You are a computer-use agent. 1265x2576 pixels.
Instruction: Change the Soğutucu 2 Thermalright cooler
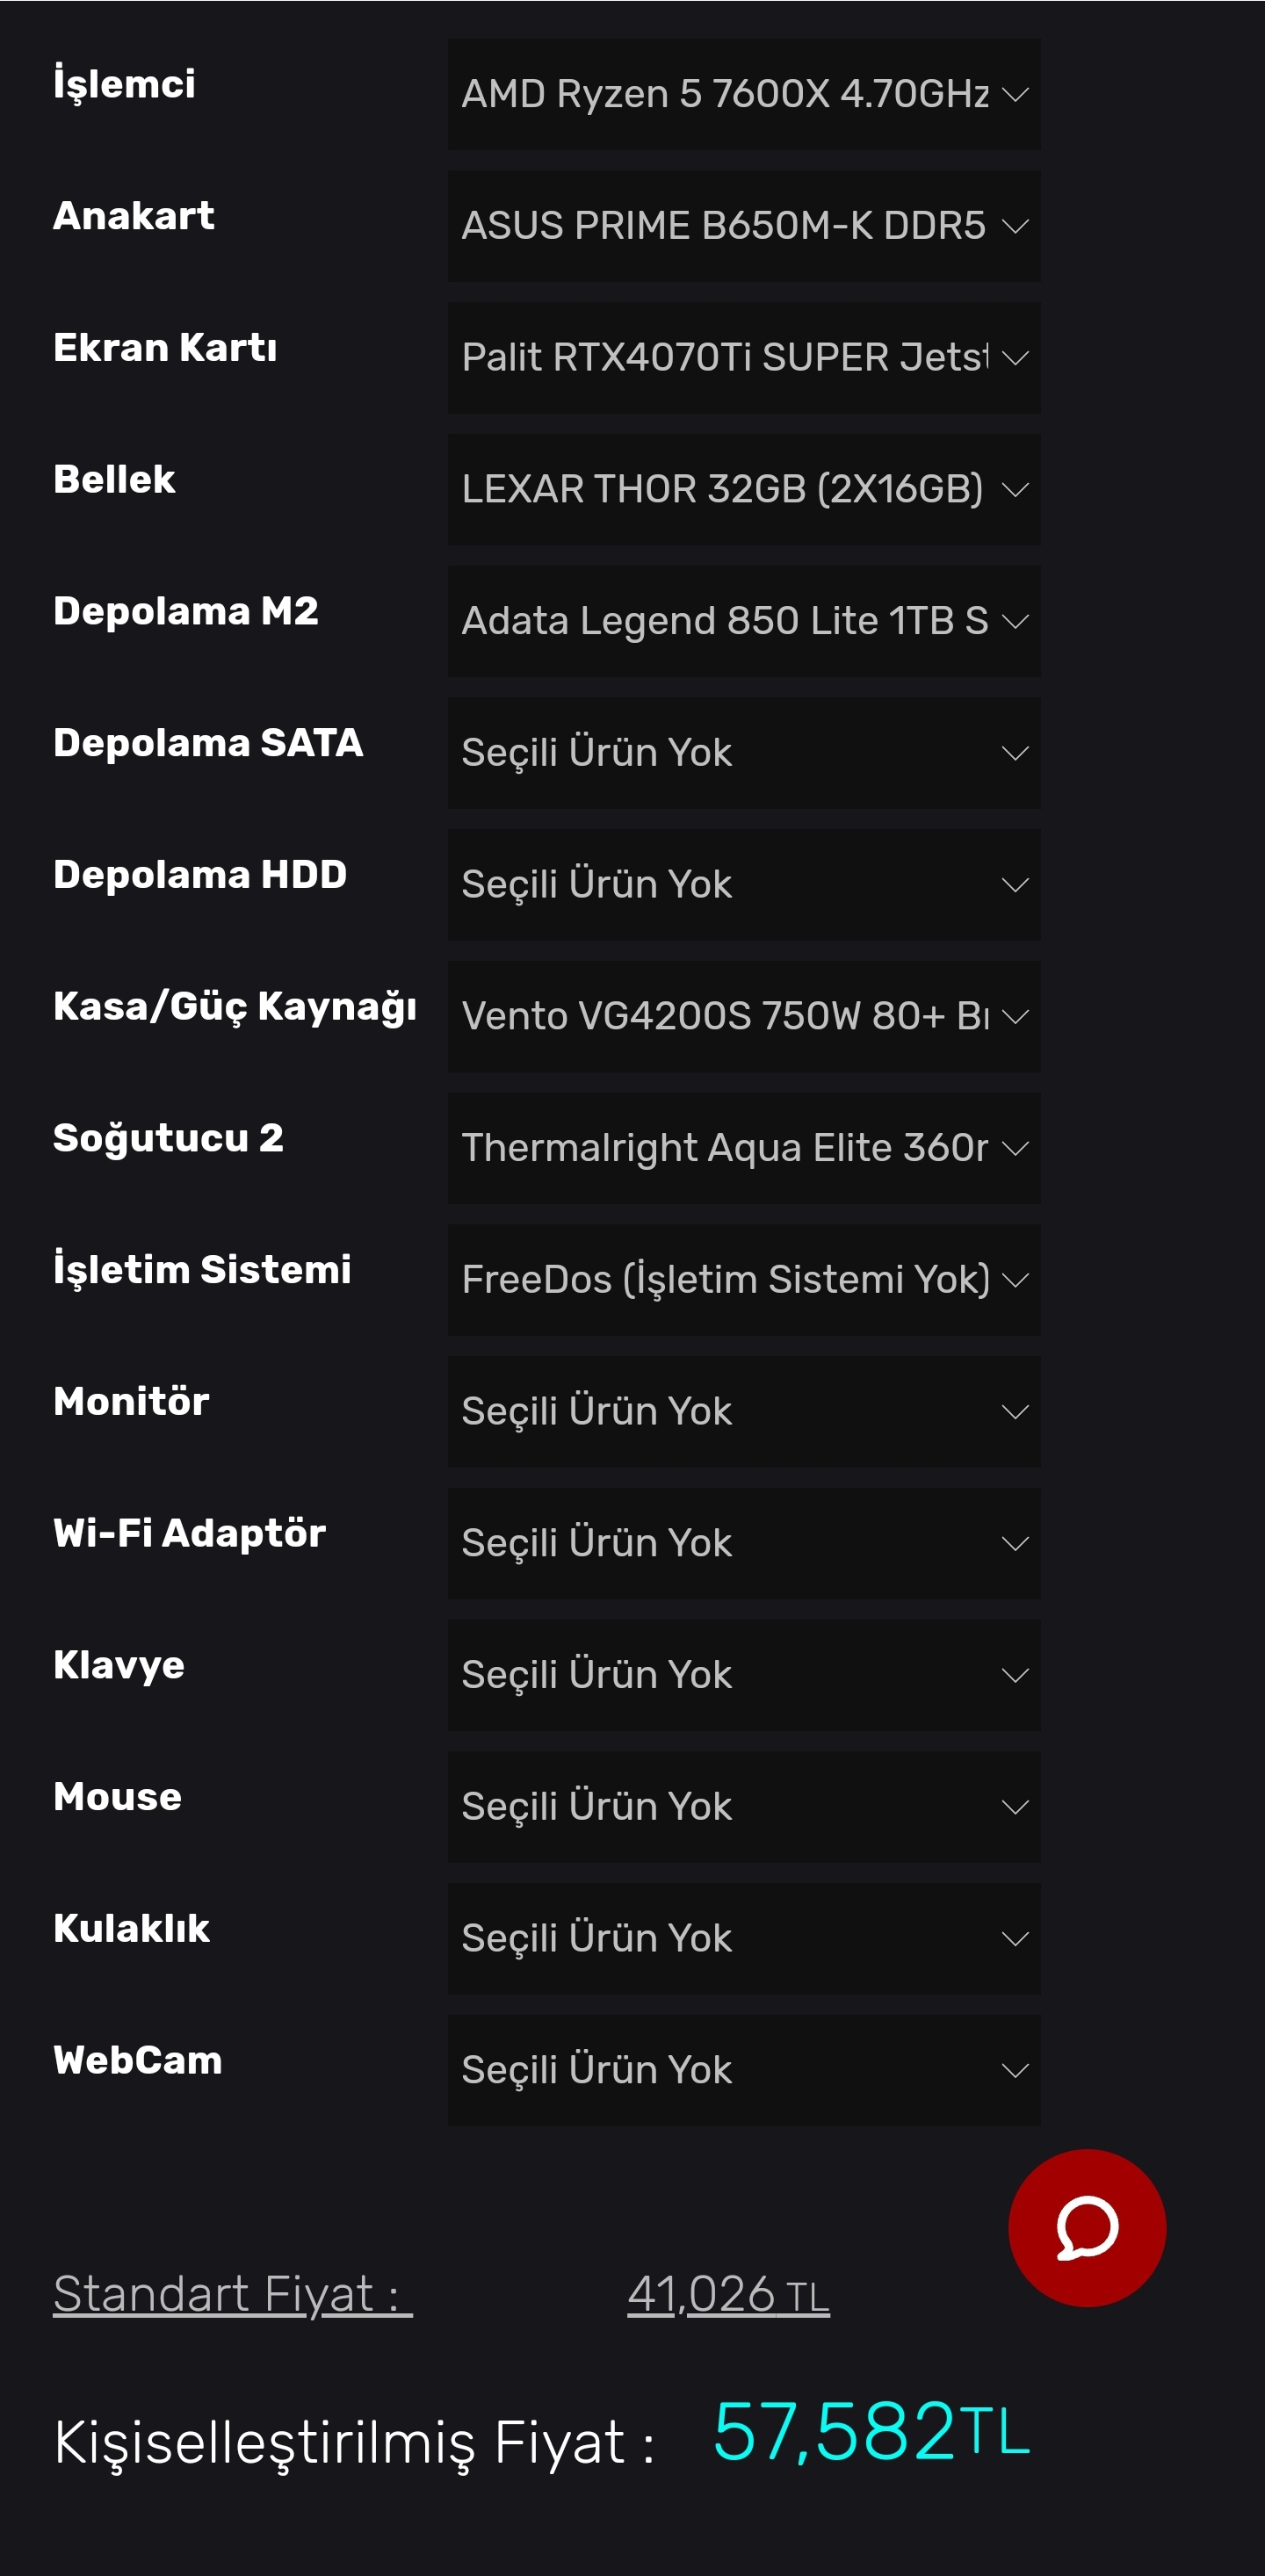743,1148
